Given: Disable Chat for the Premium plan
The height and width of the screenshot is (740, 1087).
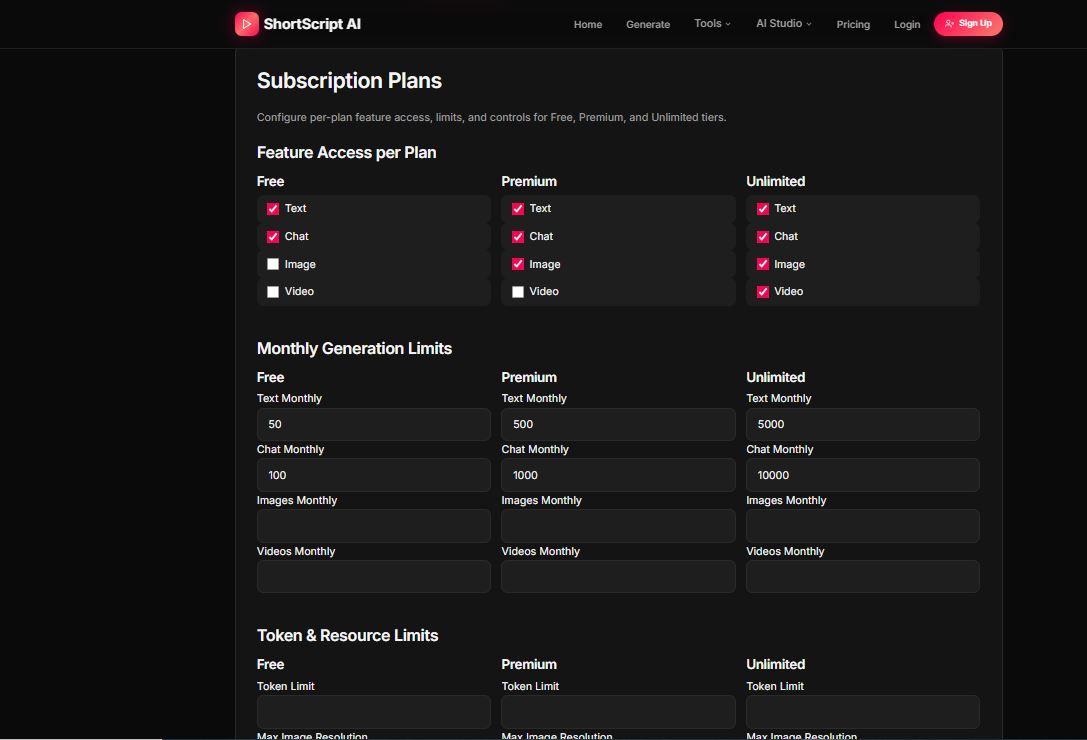Looking at the screenshot, I should (518, 237).
